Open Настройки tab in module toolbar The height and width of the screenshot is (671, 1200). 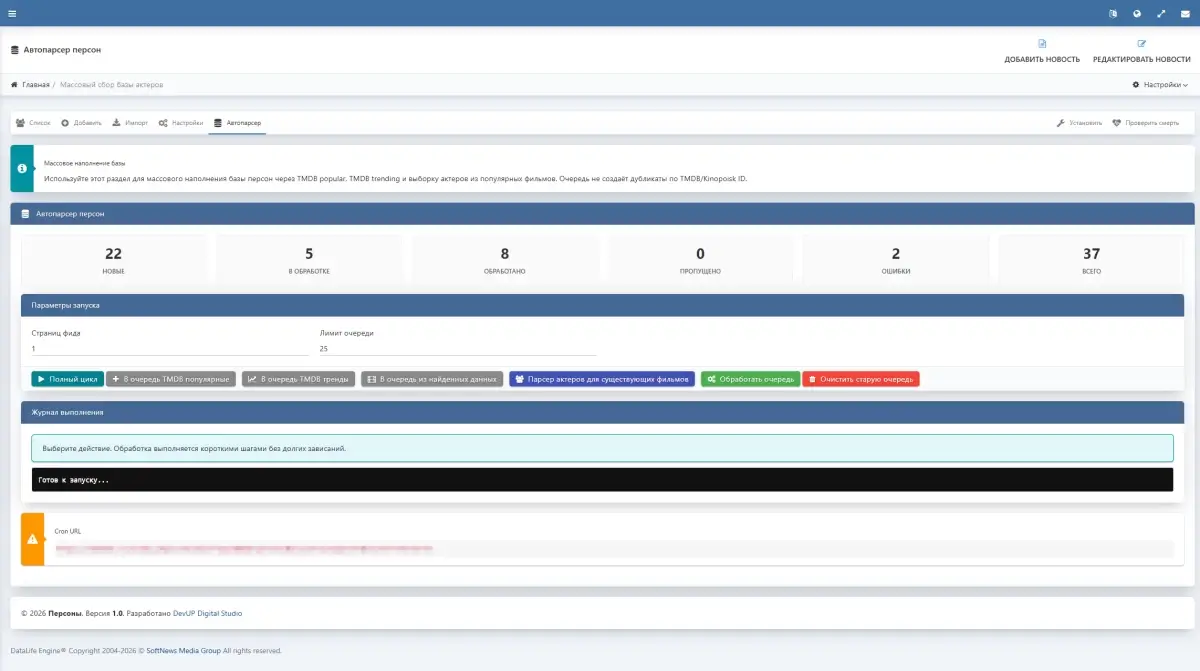pyautogui.click(x=181, y=123)
